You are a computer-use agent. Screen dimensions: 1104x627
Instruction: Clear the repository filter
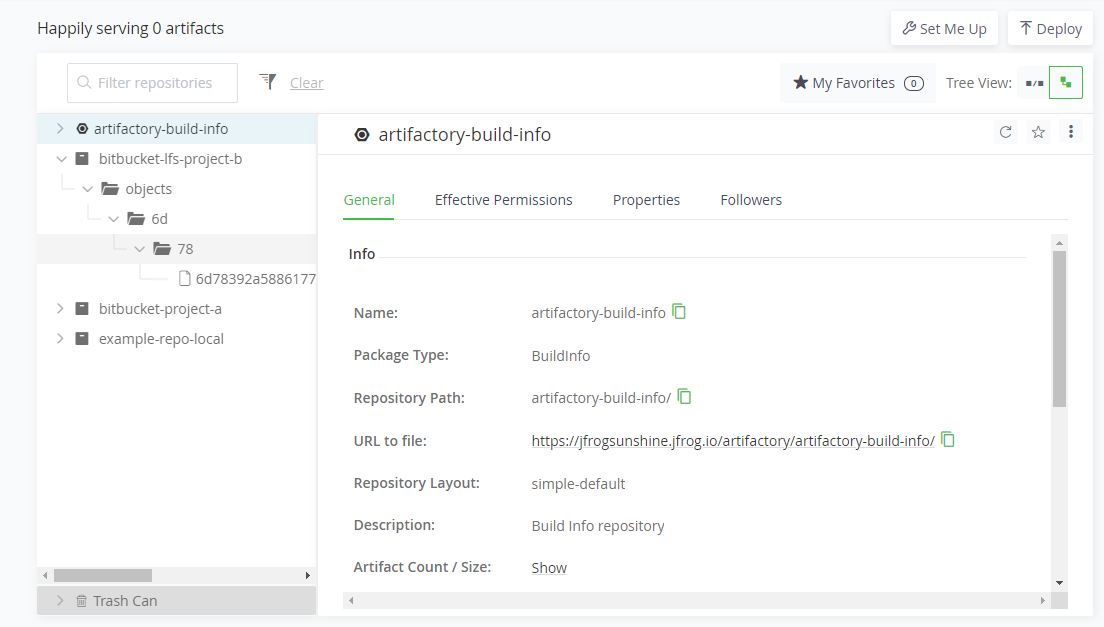tap(306, 83)
